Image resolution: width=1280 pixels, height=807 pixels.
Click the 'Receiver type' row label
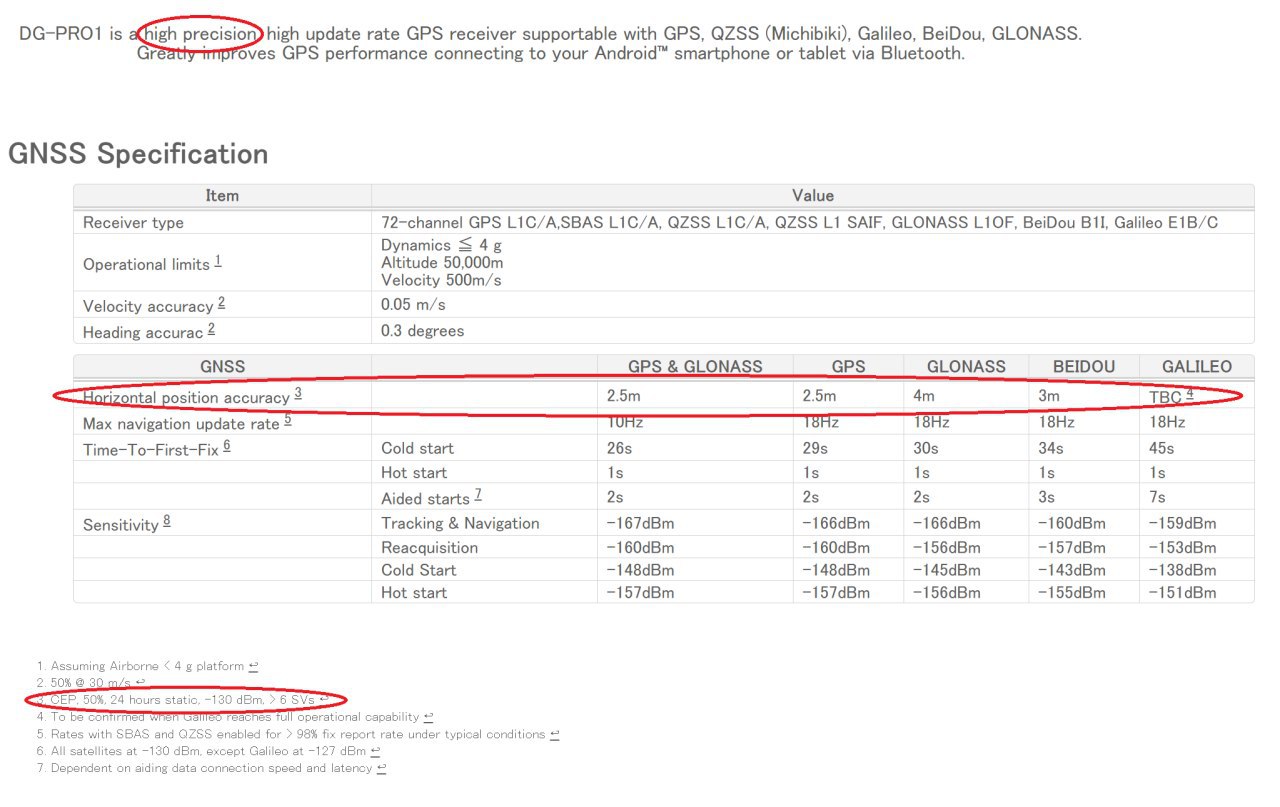click(x=133, y=223)
